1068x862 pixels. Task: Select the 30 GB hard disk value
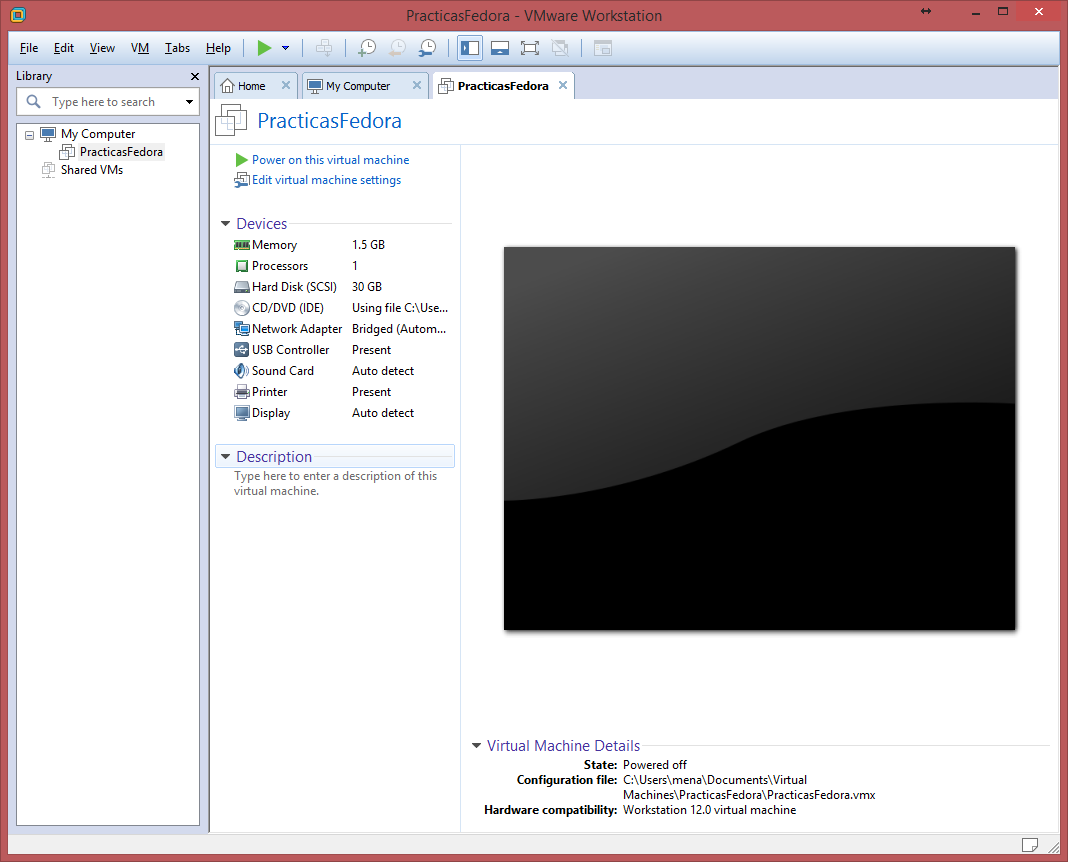[x=367, y=287]
